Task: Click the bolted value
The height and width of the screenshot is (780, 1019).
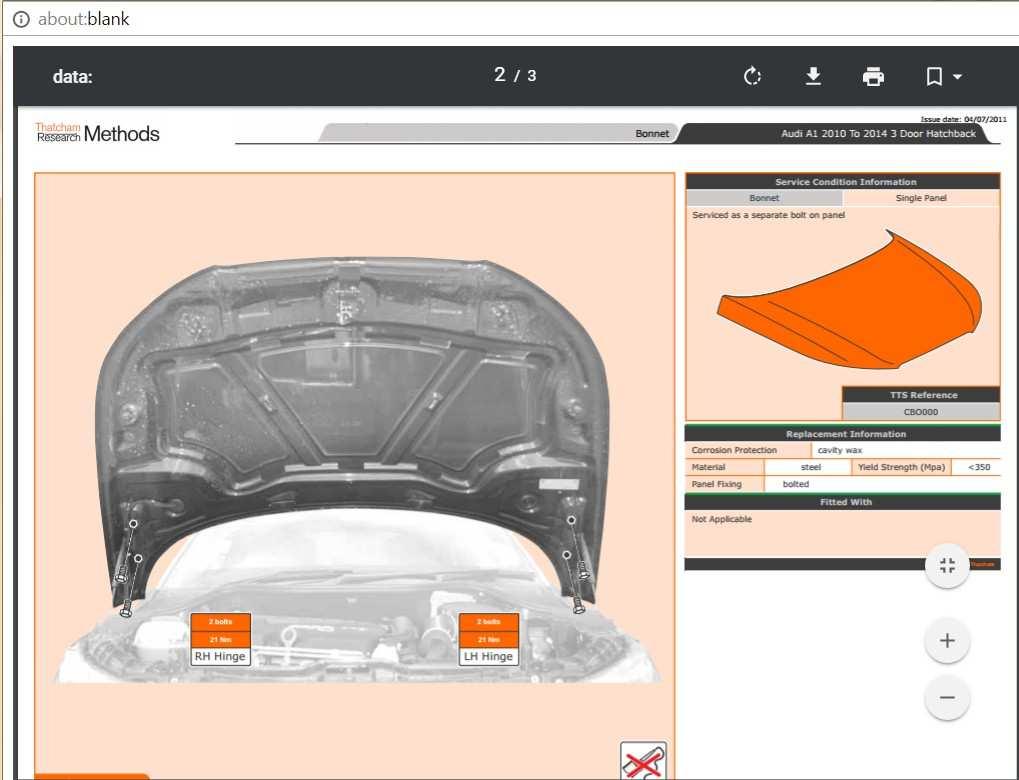Action: tap(795, 484)
